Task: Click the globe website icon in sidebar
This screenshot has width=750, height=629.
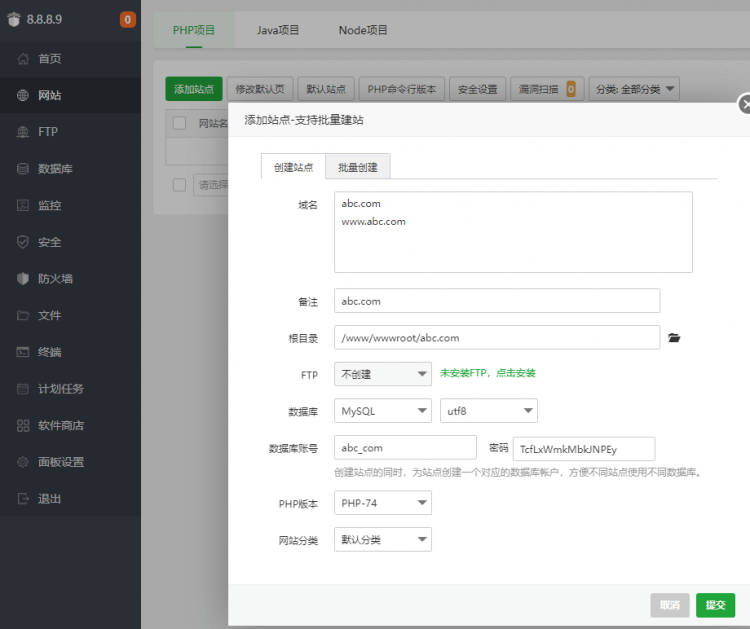Action: coord(23,96)
